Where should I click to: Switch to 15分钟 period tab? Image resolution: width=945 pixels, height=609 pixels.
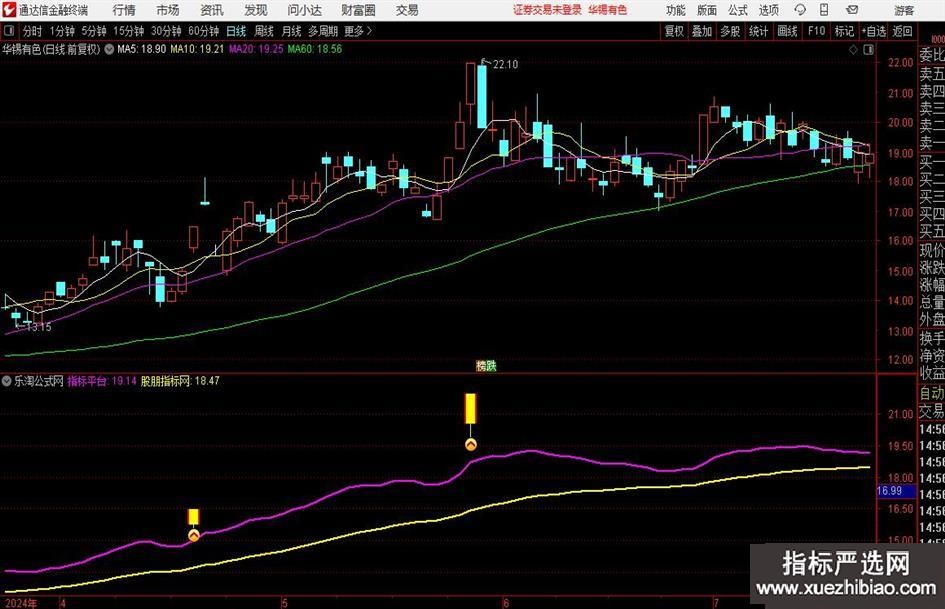[128, 31]
